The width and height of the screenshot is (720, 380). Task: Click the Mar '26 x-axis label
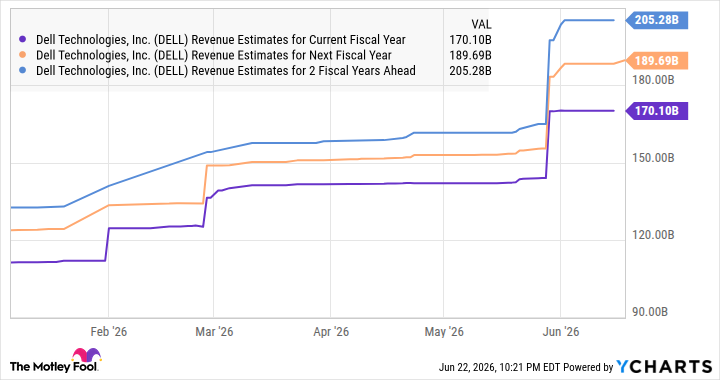click(x=214, y=332)
